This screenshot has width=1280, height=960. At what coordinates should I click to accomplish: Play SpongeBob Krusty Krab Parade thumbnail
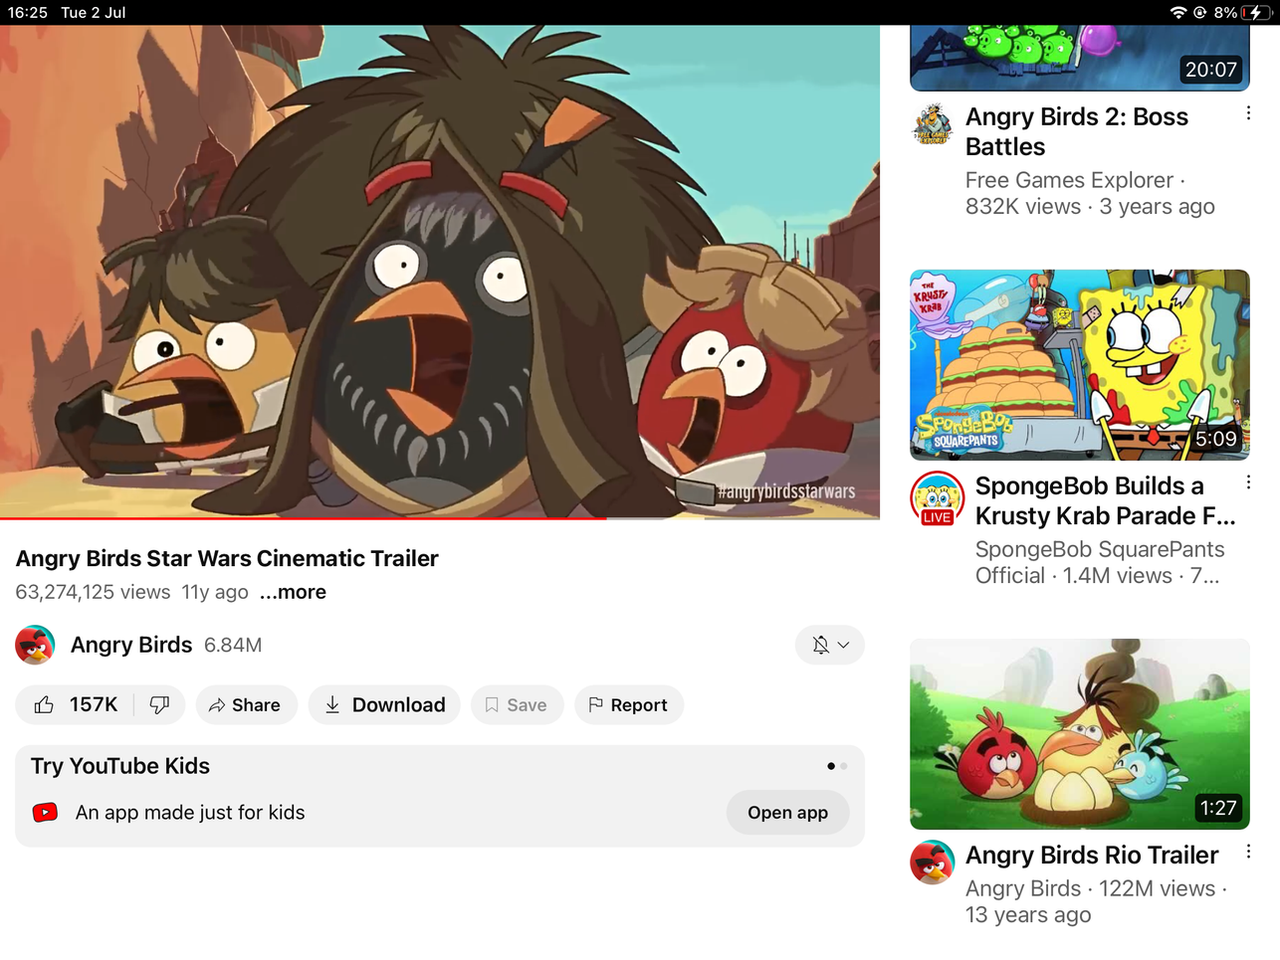click(1080, 365)
